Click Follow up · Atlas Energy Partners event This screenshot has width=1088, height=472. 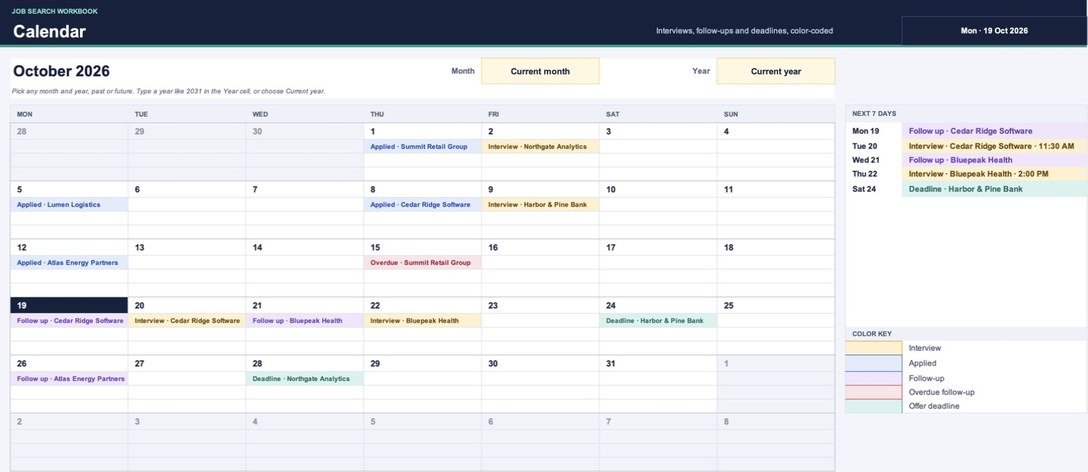tap(69, 379)
